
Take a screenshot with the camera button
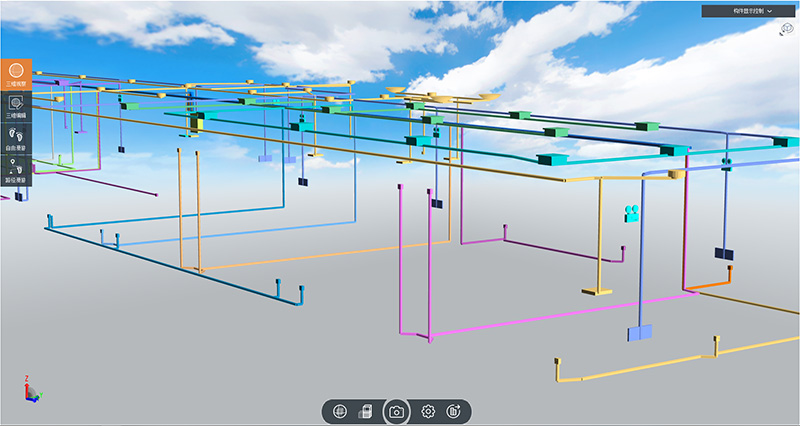click(397, 411)
